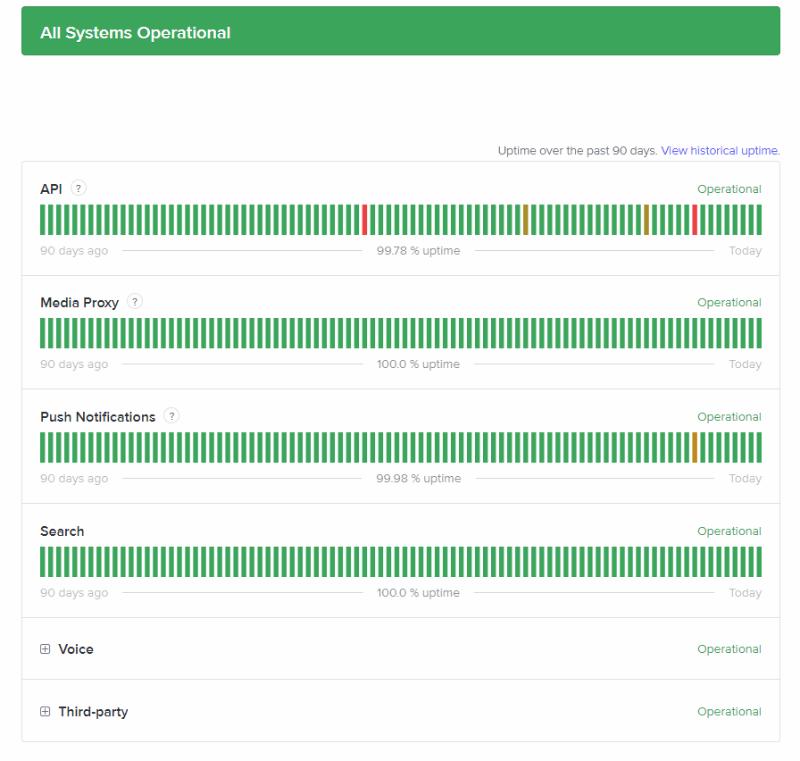This screenshot has height=761, width=800.
Task: Click the Push Notifications 99.98 % uptime text
Action: (x=418, y=478)
